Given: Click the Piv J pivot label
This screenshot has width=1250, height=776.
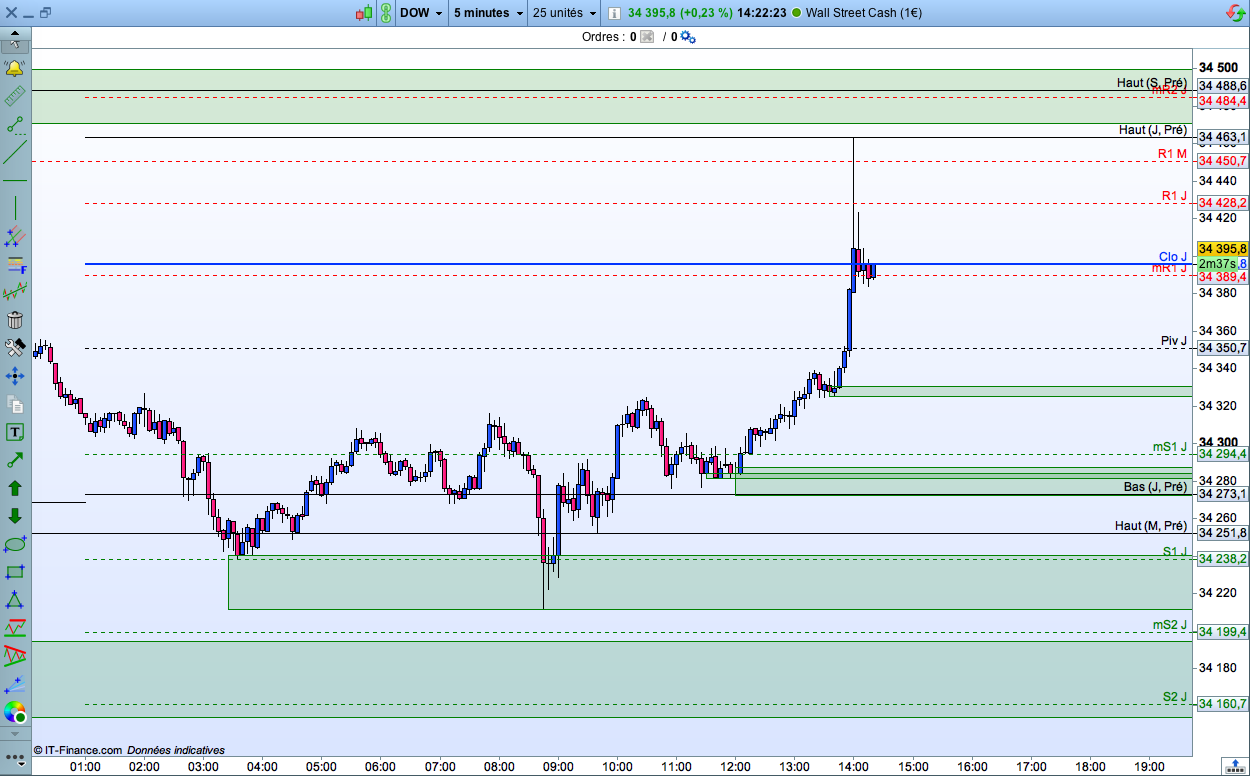Looking at the screenshot, I should [x=1174, y=341].
